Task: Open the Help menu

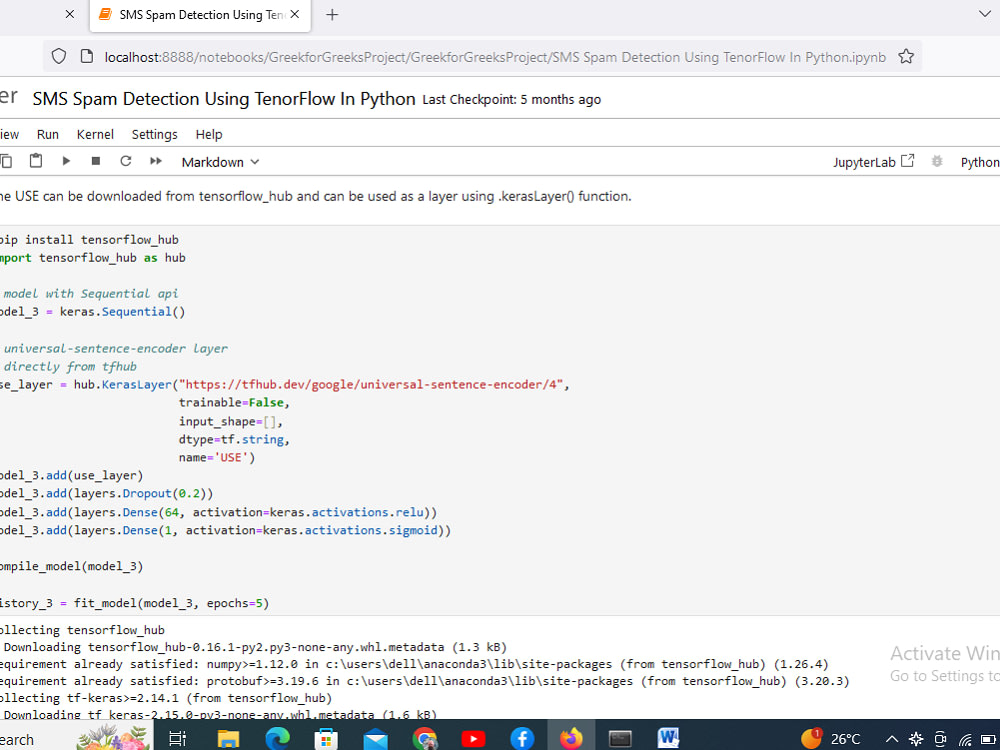Action: click(x=208, y=133)
